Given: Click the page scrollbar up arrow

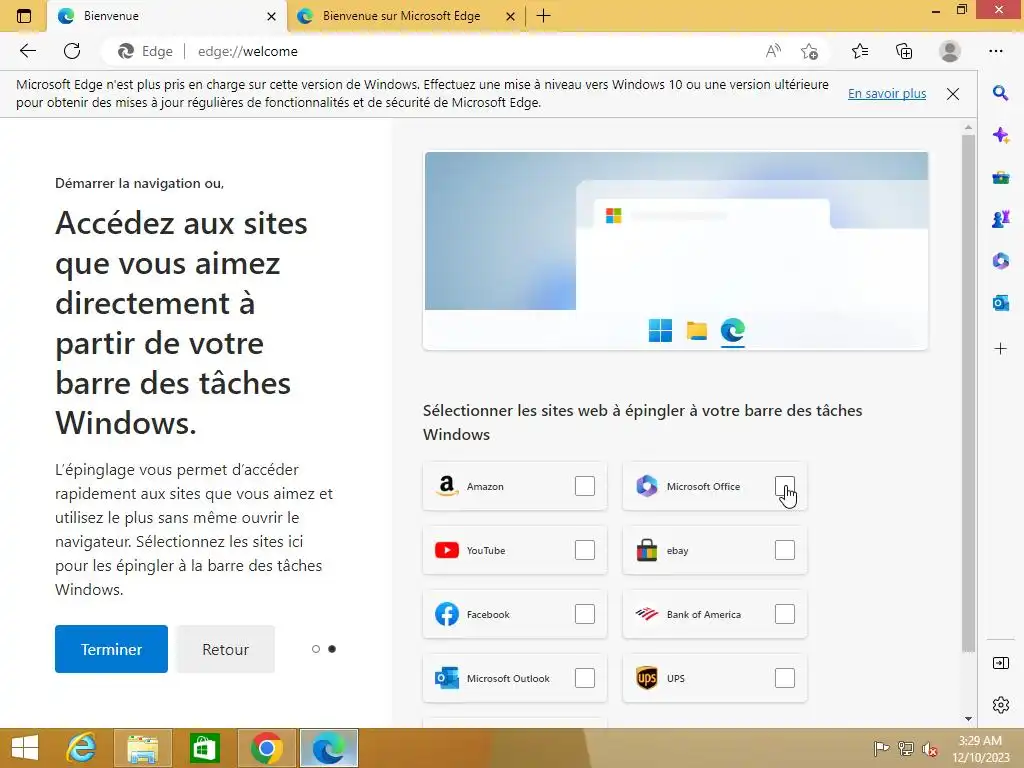Looking at the screenshot, I should 968,127.
